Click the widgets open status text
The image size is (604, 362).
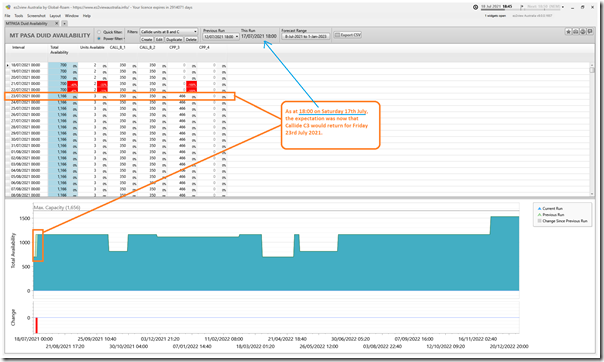(495, 16)
